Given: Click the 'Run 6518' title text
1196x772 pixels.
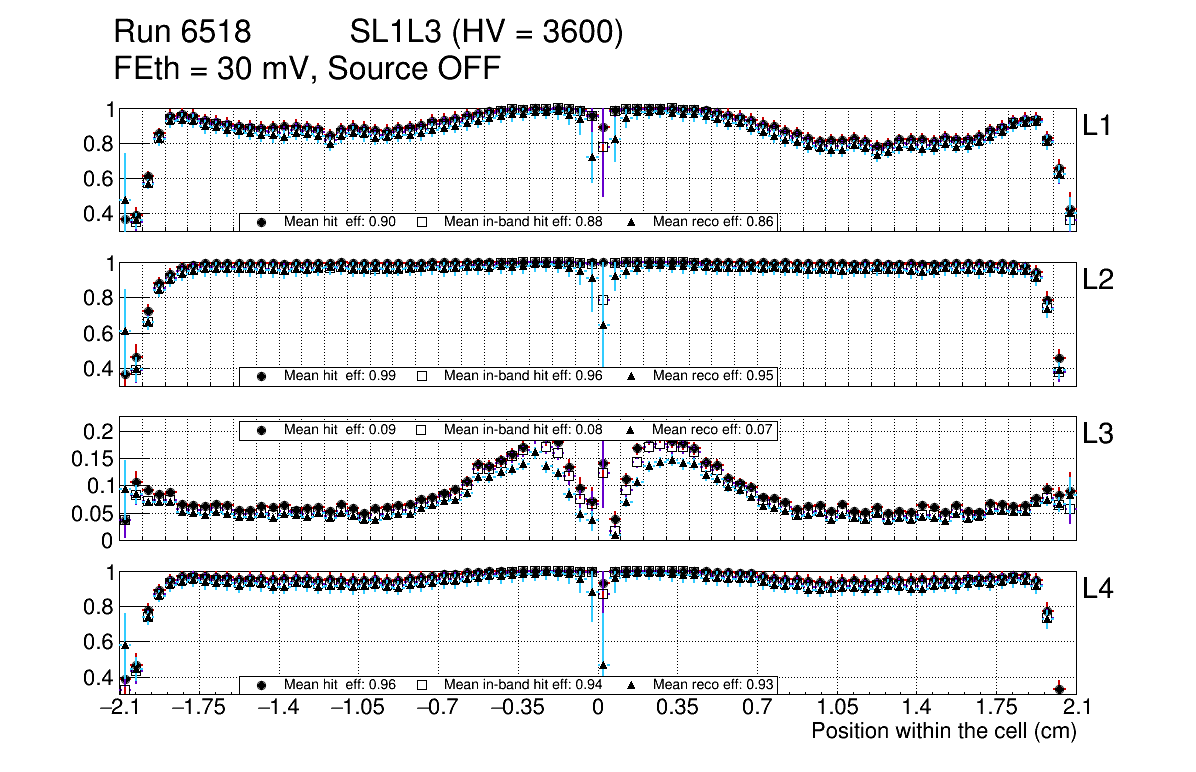Looking at the screenshot, I should point(181,34).
